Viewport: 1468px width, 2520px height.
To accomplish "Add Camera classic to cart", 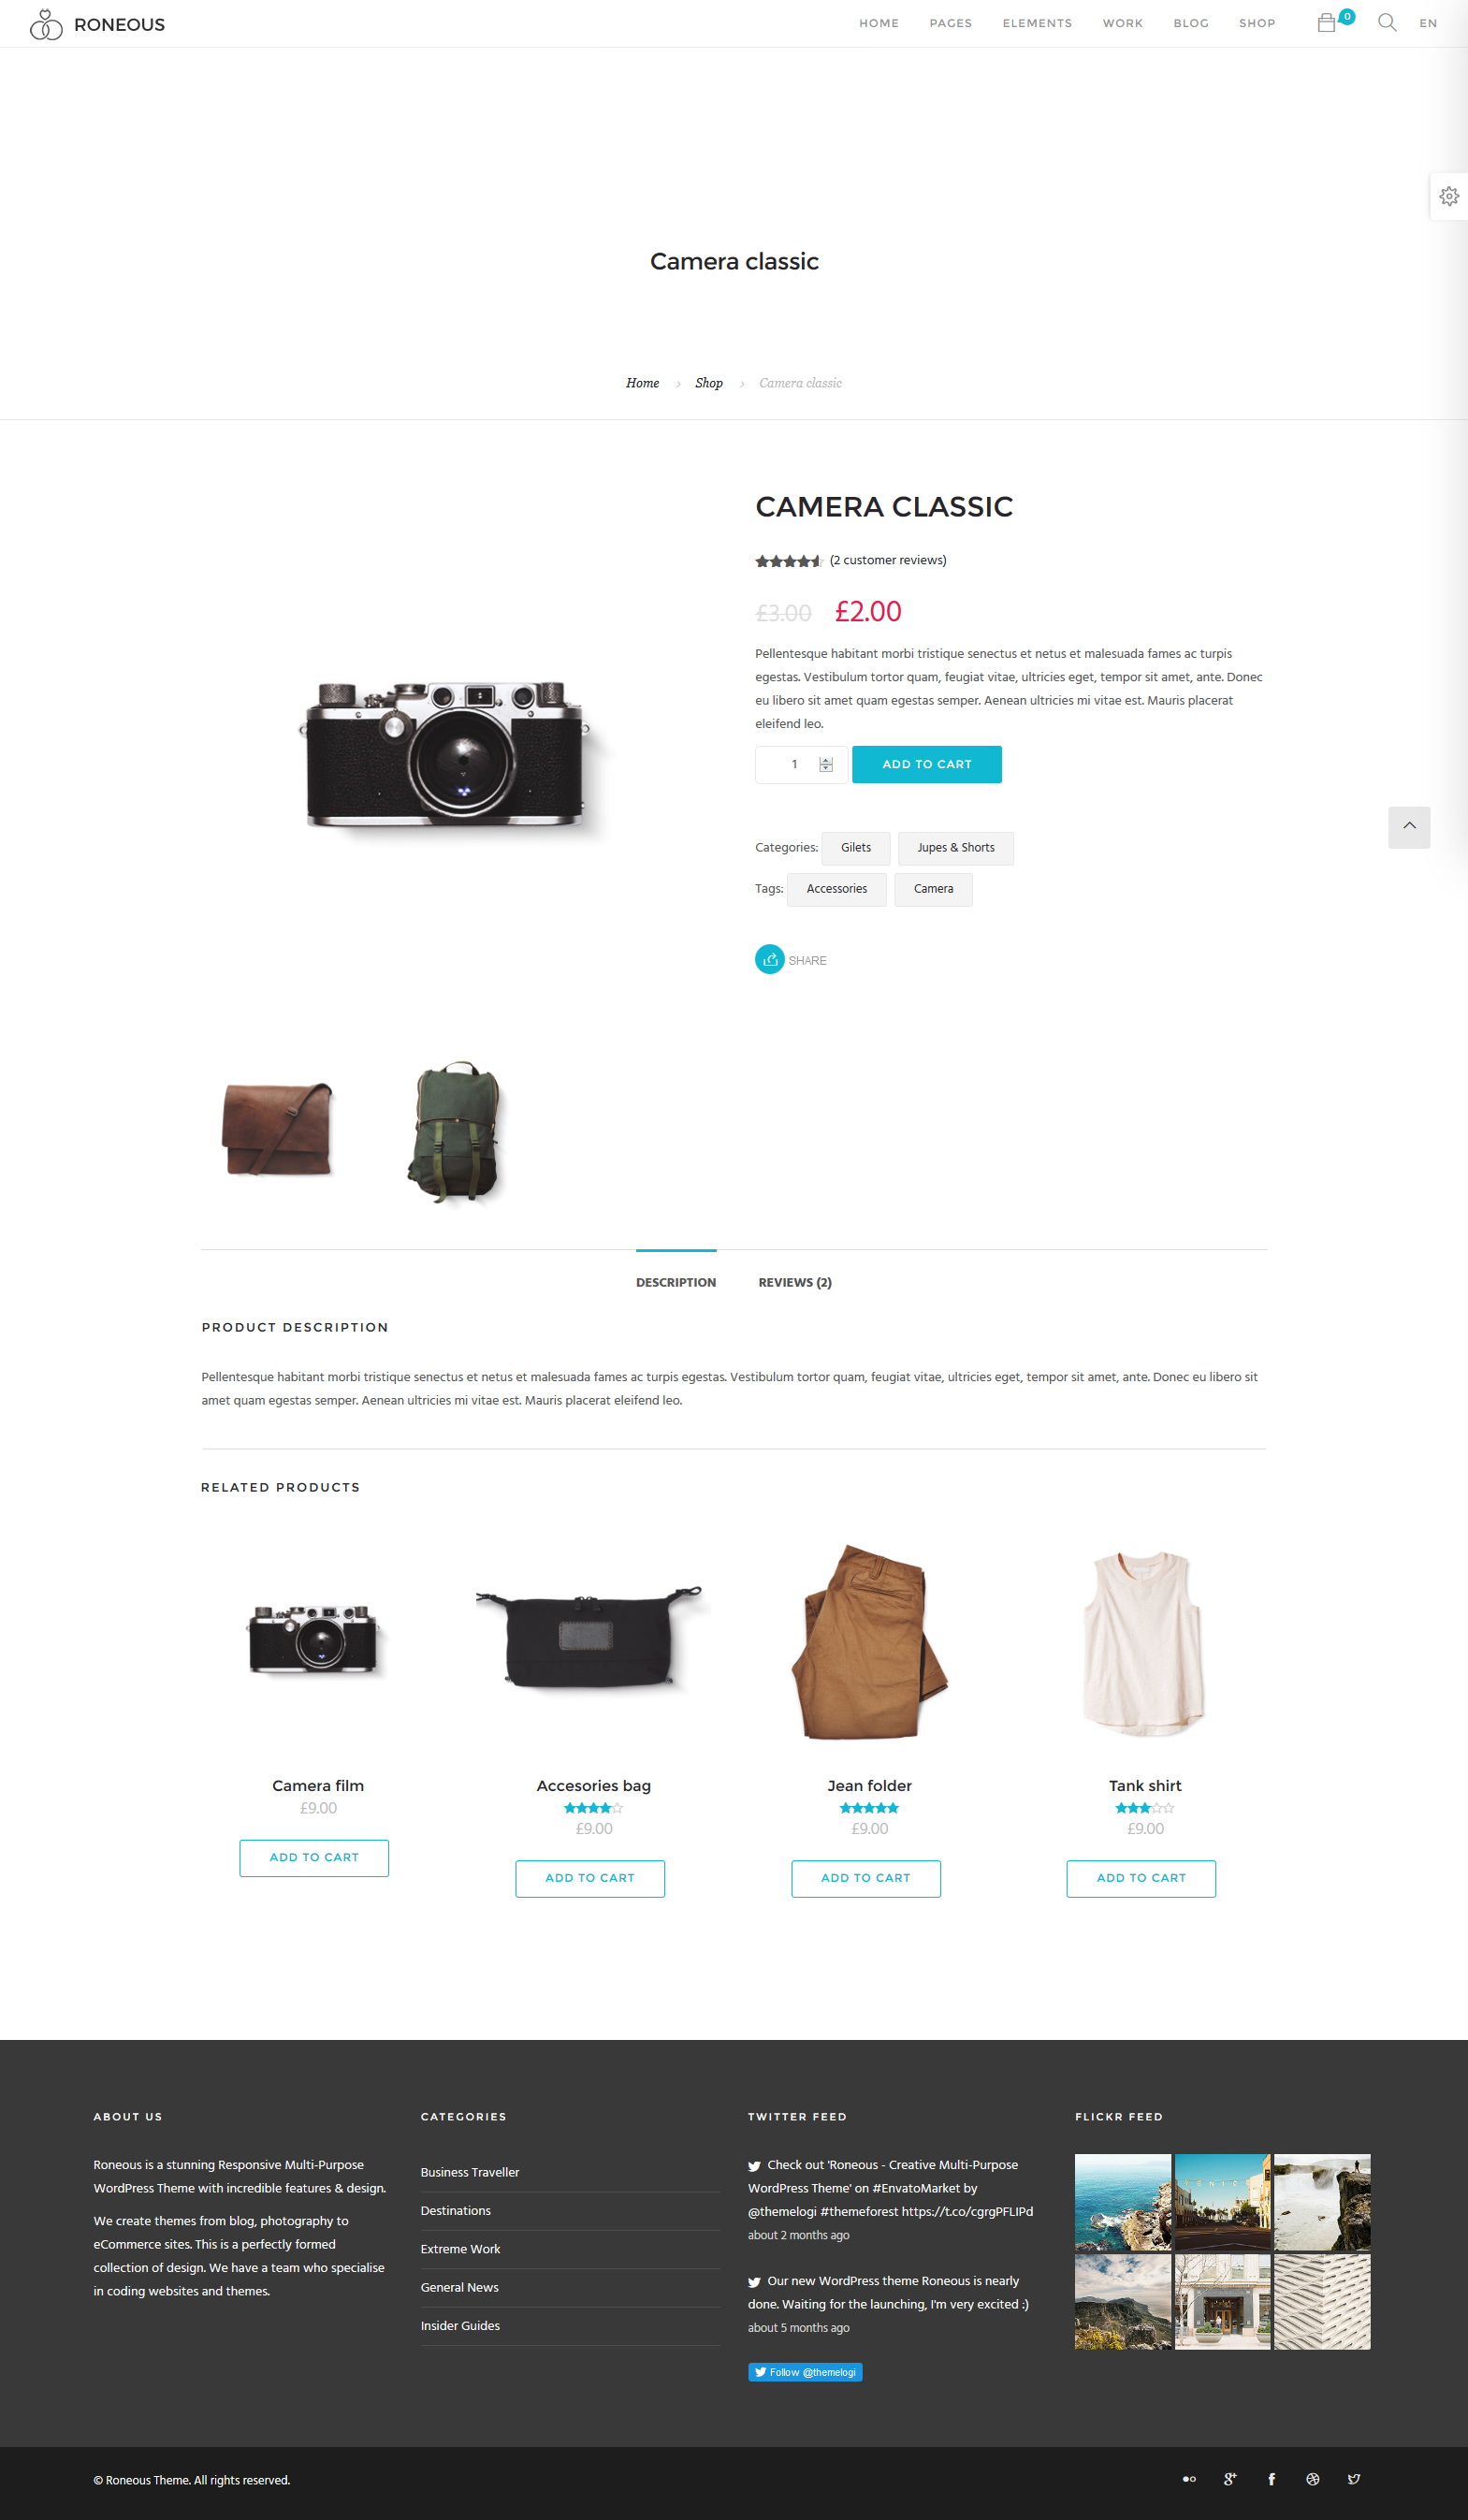I will pyautogui.click(x=927, y=764).
